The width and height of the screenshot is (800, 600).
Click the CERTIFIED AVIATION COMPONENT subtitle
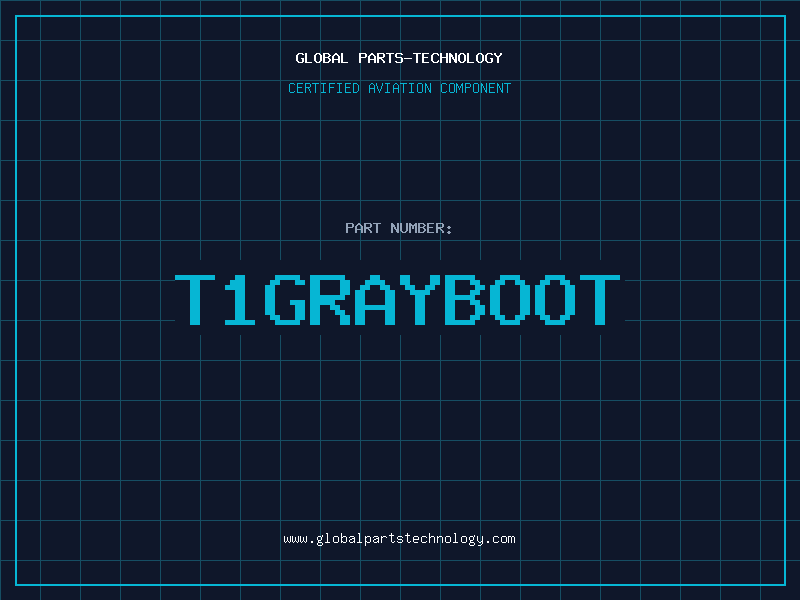pyautogui.click(x=399, y=88)
